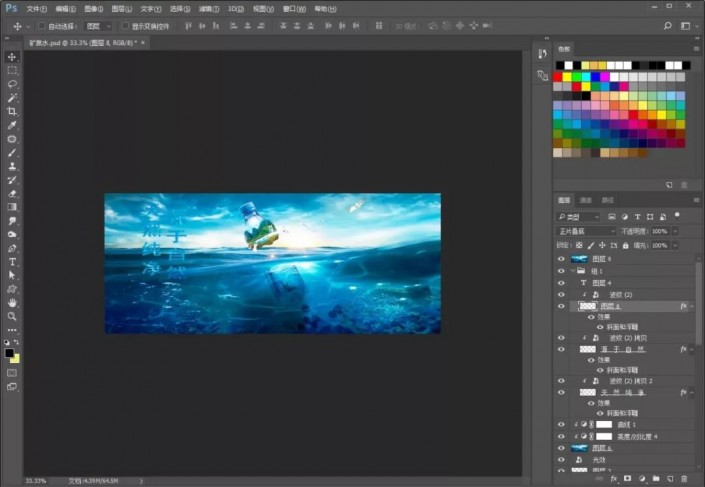Enable the 显示变换控件 checkbox
Image resolution: width=705 pixels, height=487 pixels.
[125, 26]
